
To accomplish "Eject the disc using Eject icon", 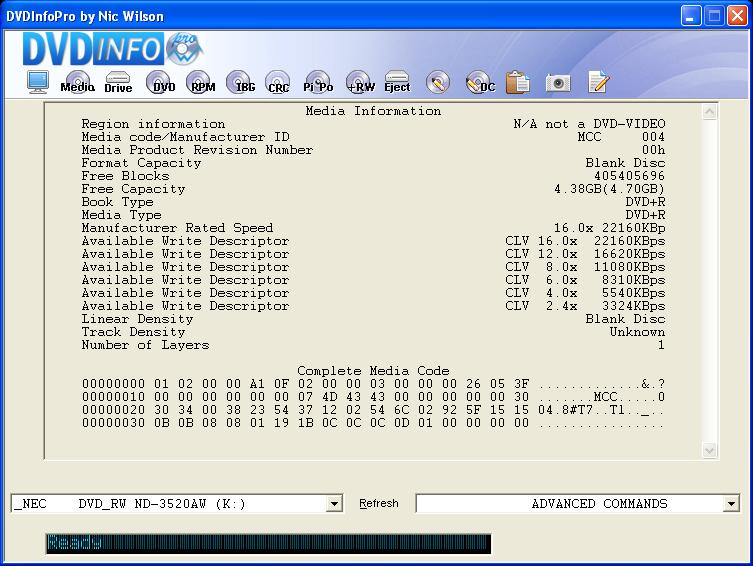I will pos(397,82).
